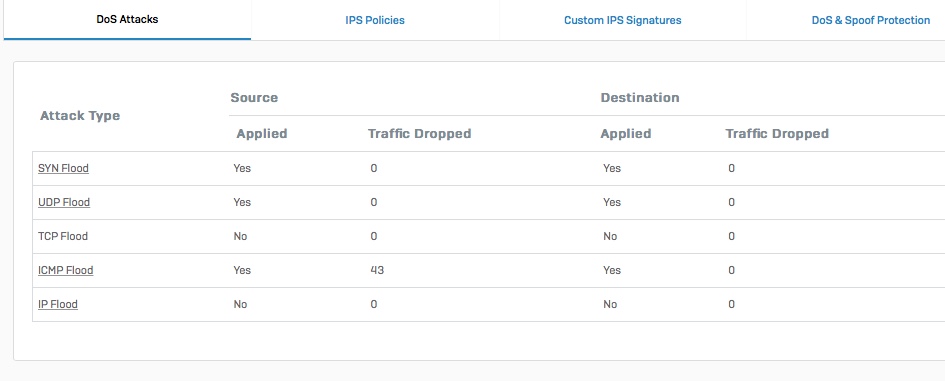The height and width of the screenshot is (381, 945).
Task: Click the Source group header
Action: (x=254, y=98)
